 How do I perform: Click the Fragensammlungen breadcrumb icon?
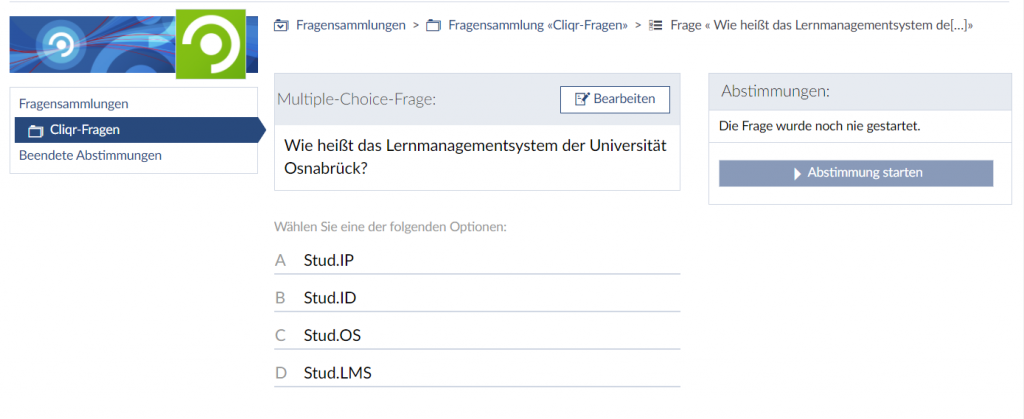coord(281,25)
